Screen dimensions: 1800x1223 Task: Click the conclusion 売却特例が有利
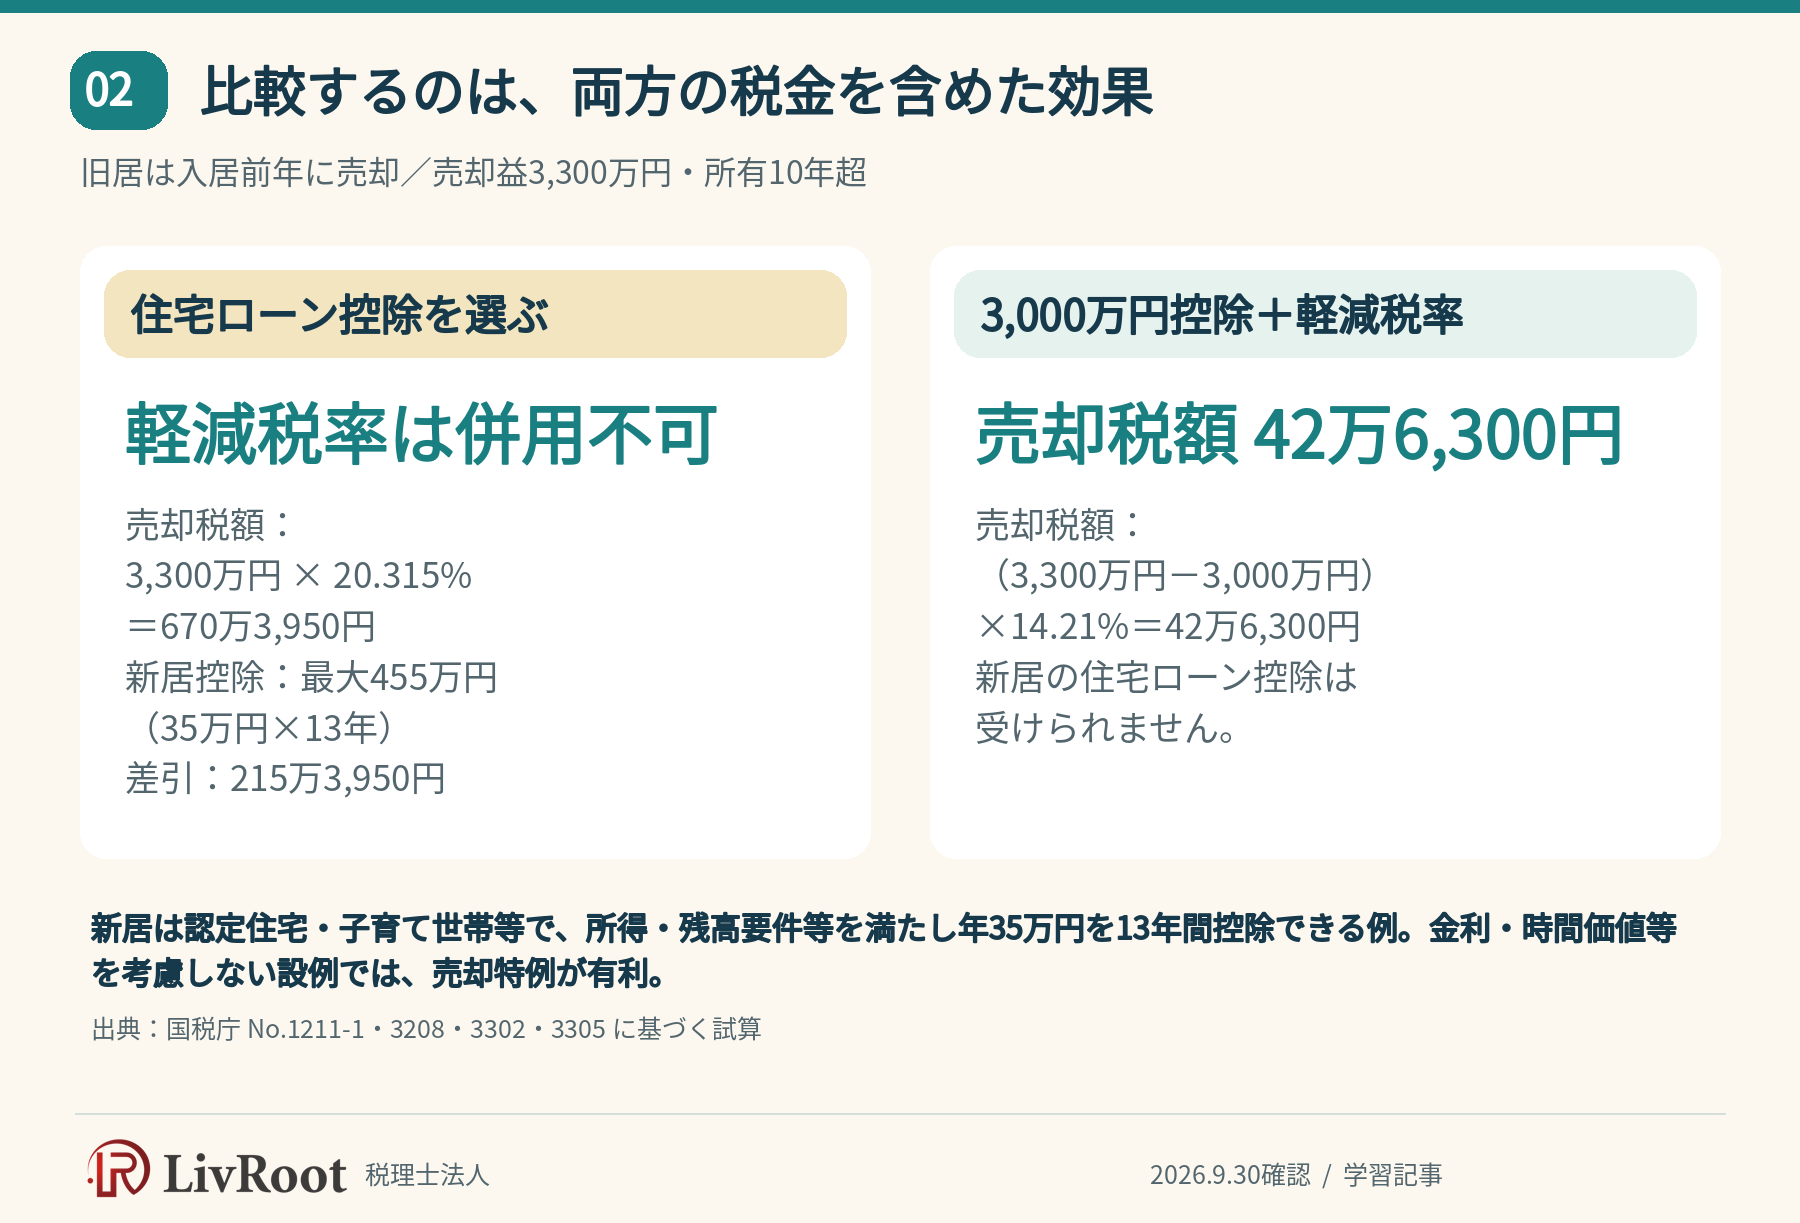click(x=540, y=973)
